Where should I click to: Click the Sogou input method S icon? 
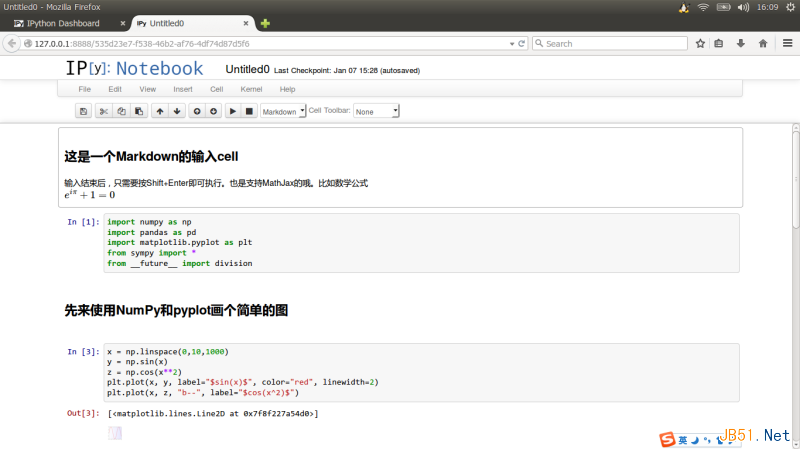[667, 439]
